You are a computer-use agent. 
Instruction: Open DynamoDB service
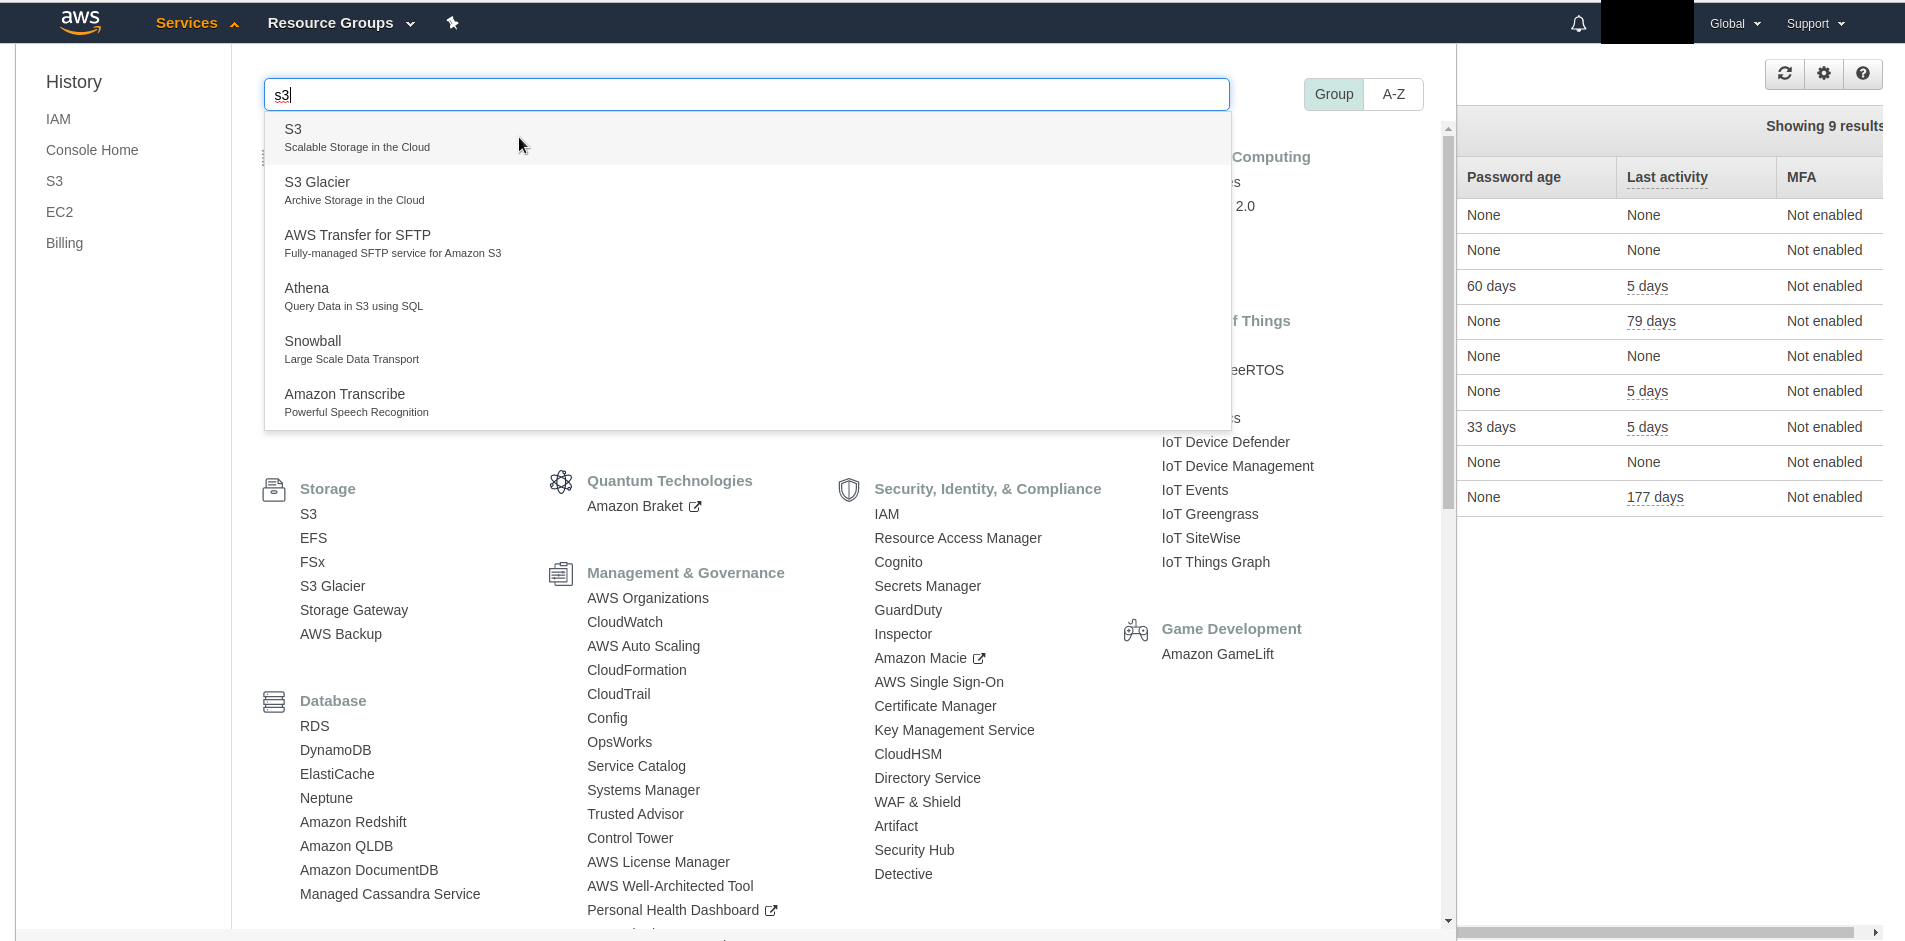[x=335, y=750]
